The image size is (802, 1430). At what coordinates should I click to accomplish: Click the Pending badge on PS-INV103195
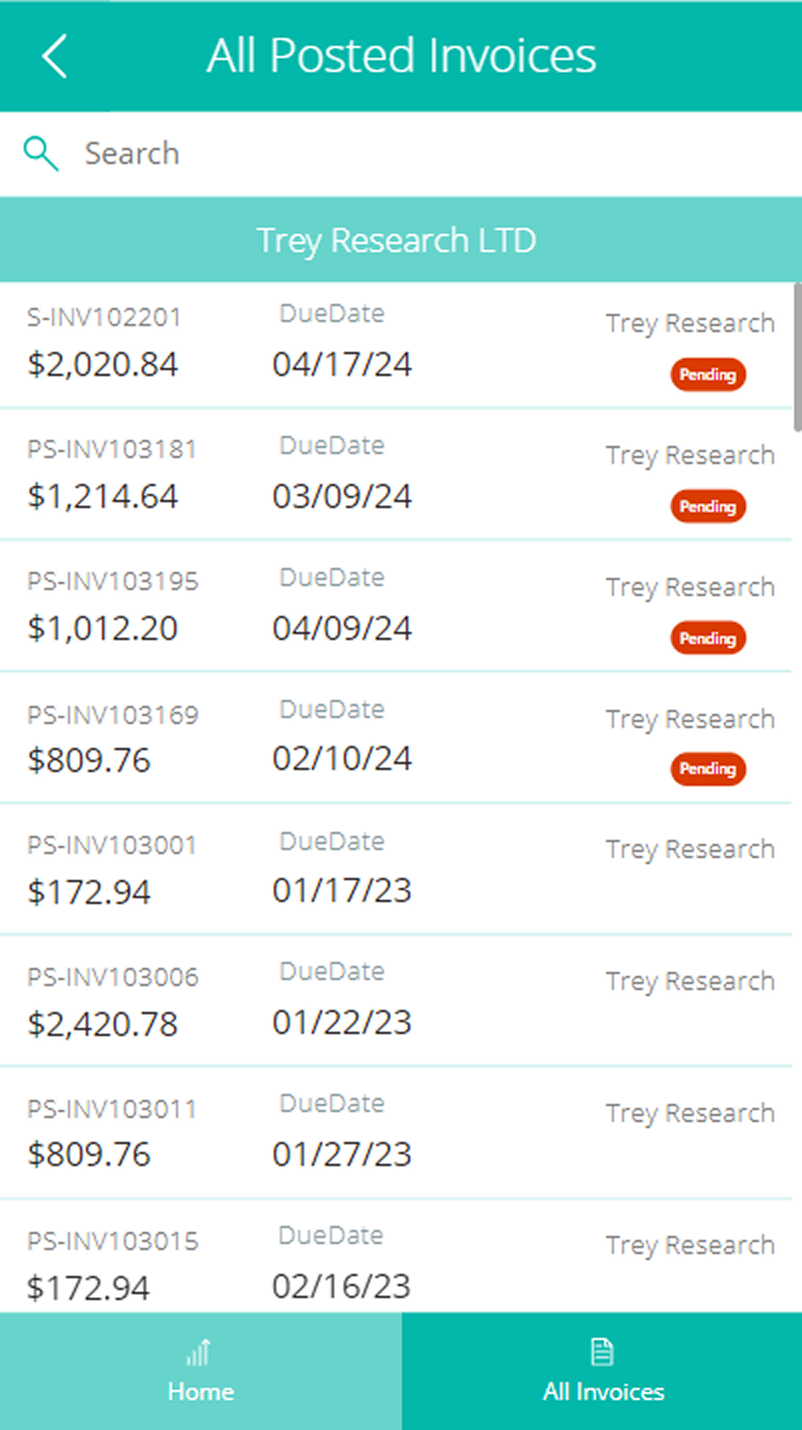[708, 638]
